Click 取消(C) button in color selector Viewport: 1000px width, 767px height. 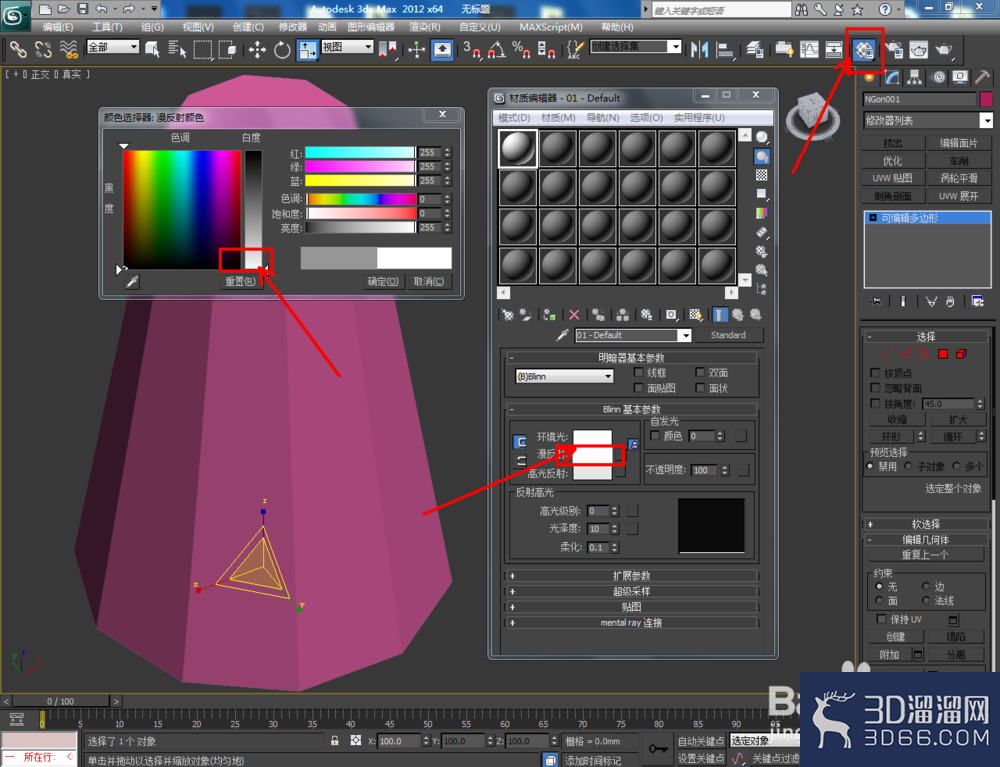pyautogui.click(x=429, y=281)
